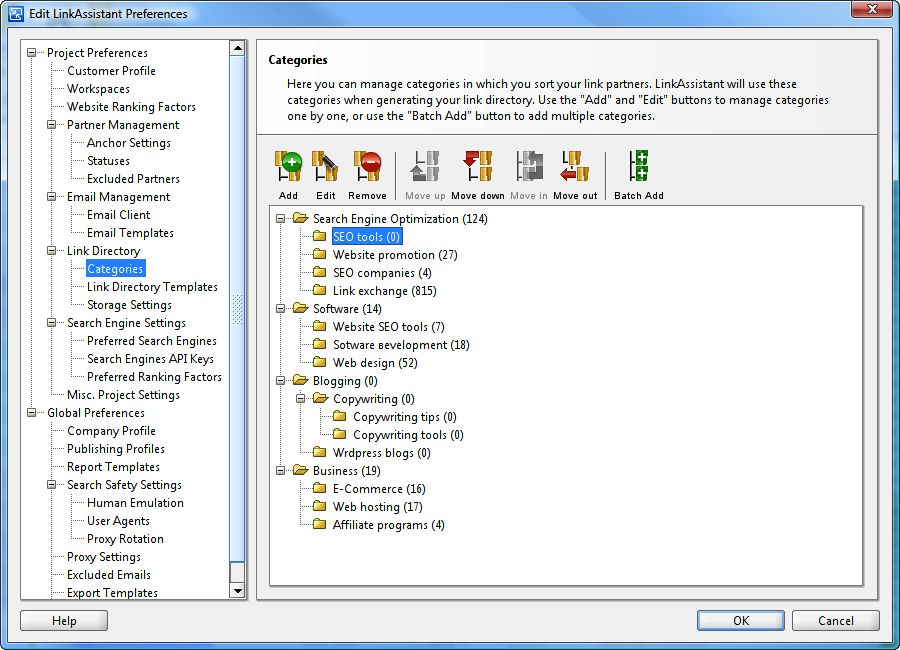Collapse the Search Engine Optimization category

click(x=280, y=218)
